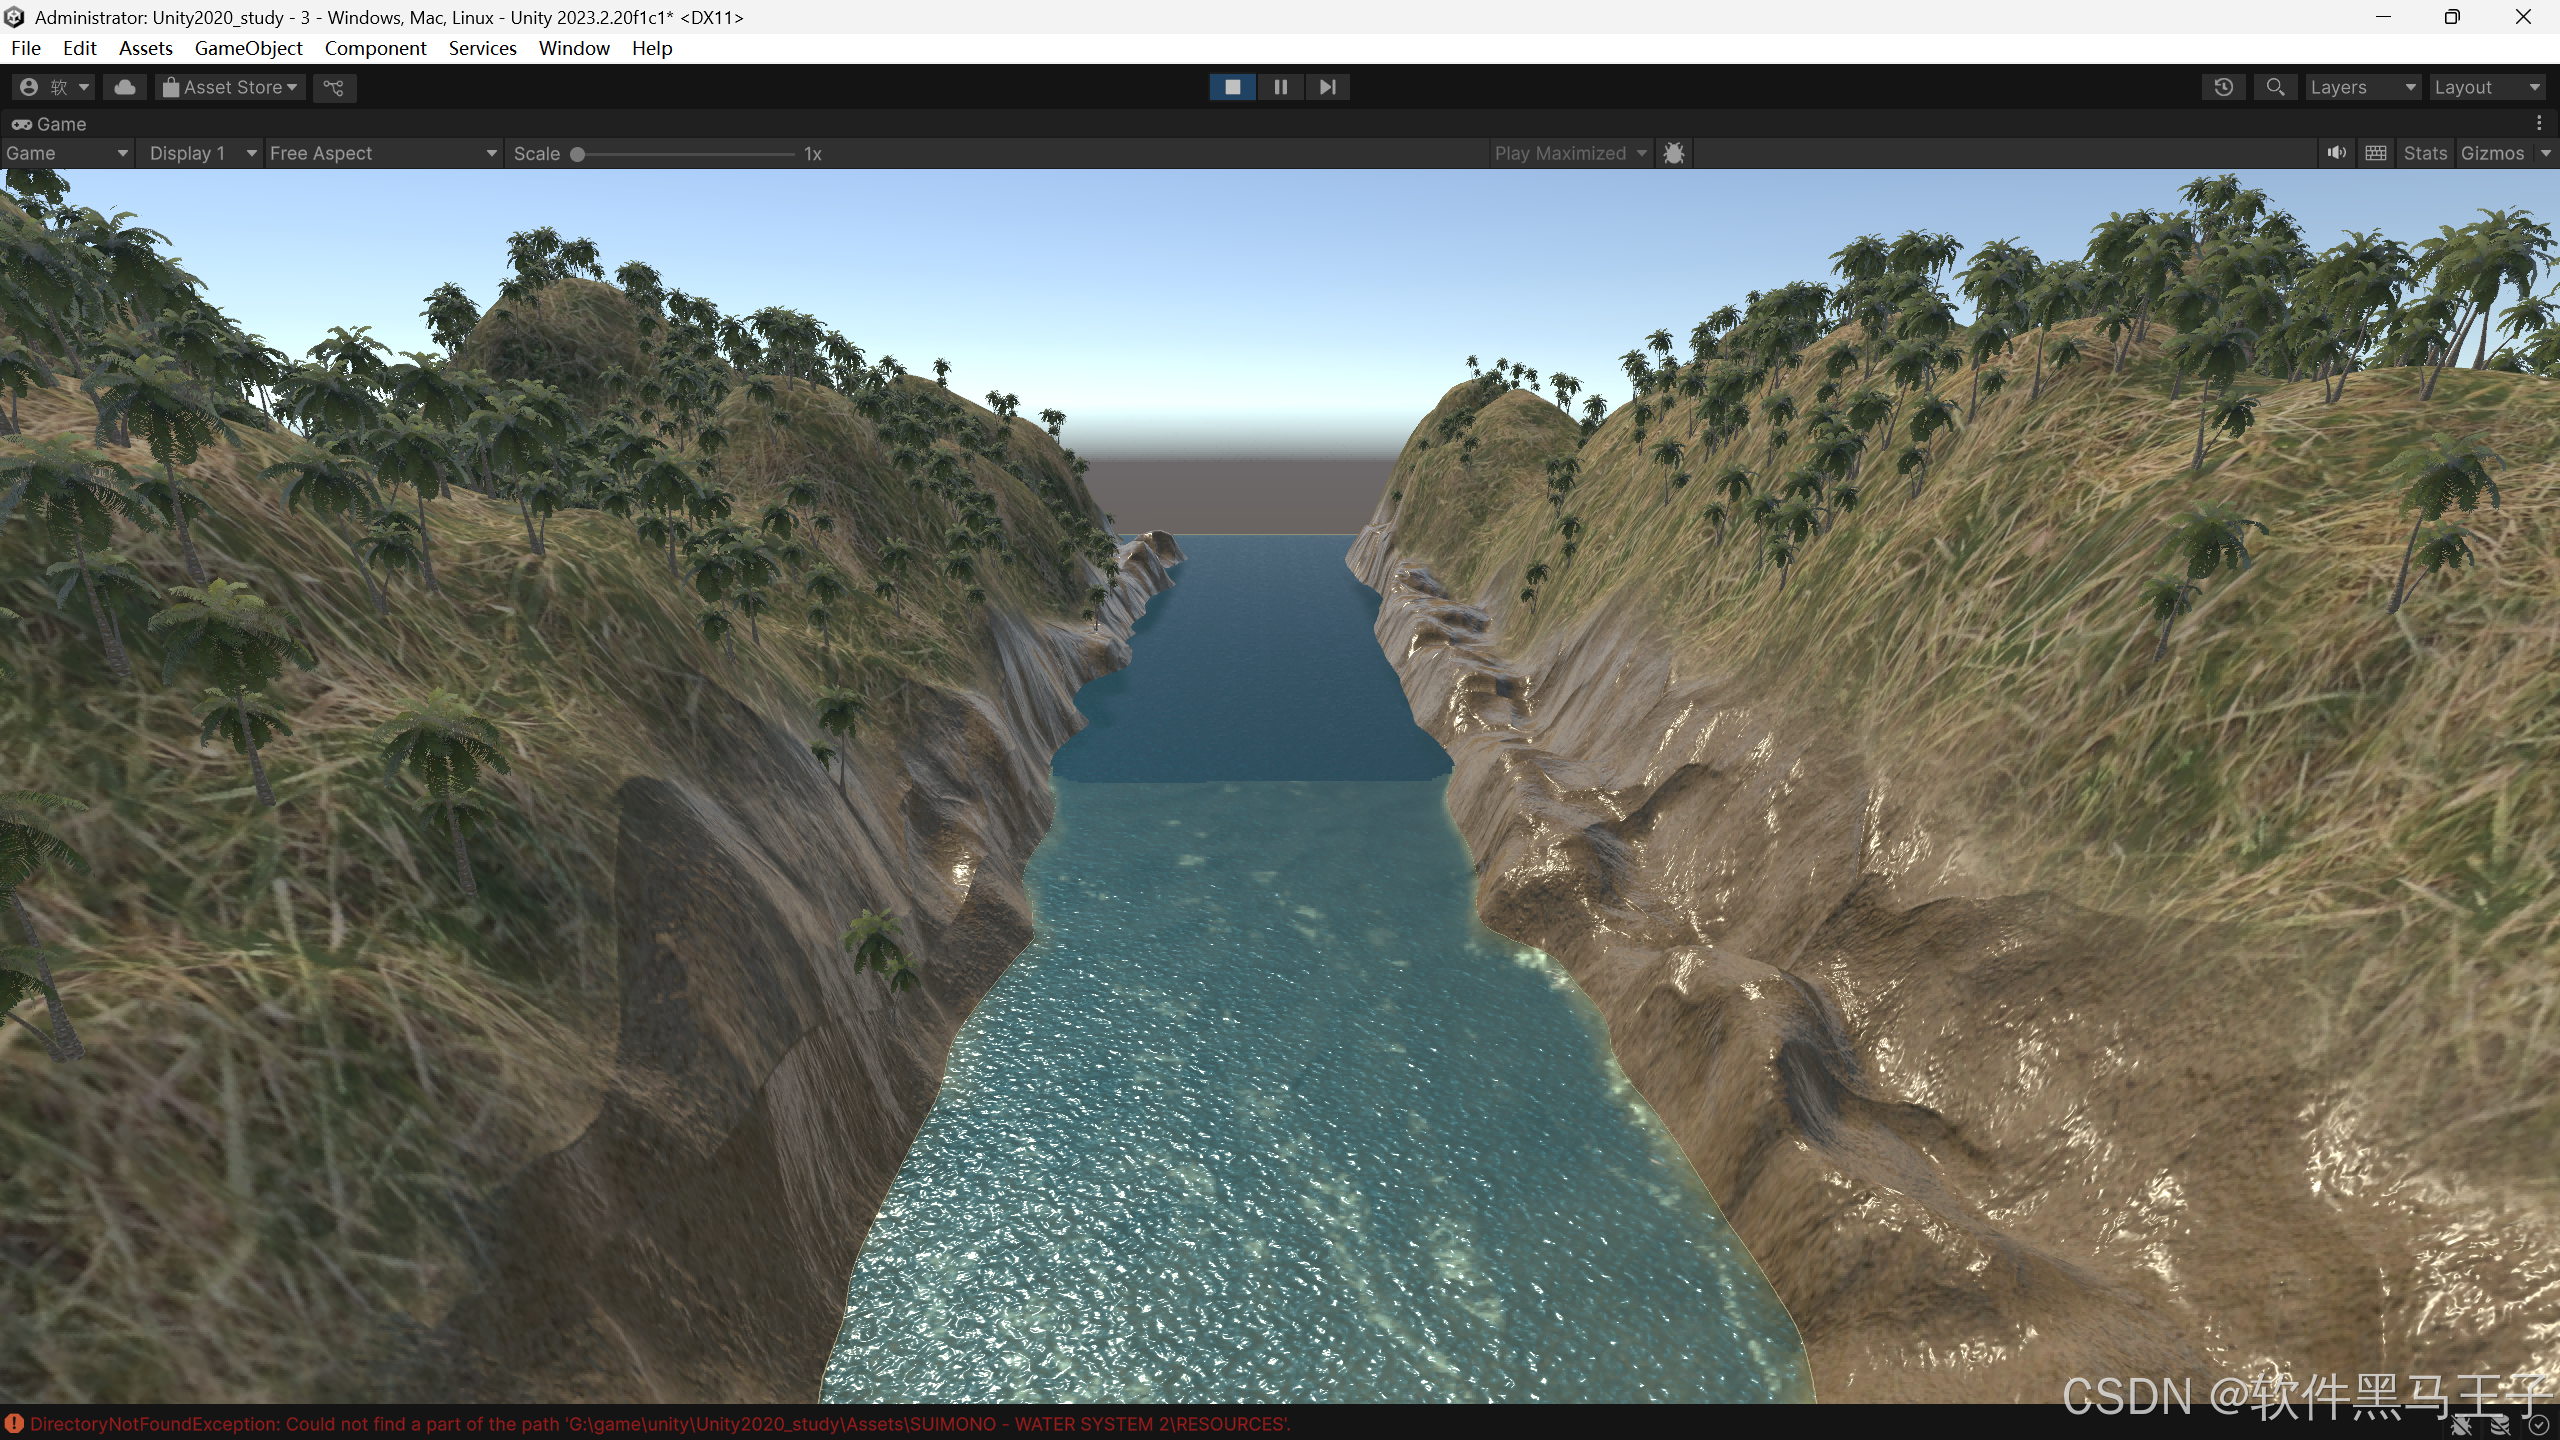This screenshot has width=2560, height=1440.
Task: Open the Layers dropdown
Action: pos(2362,87)
